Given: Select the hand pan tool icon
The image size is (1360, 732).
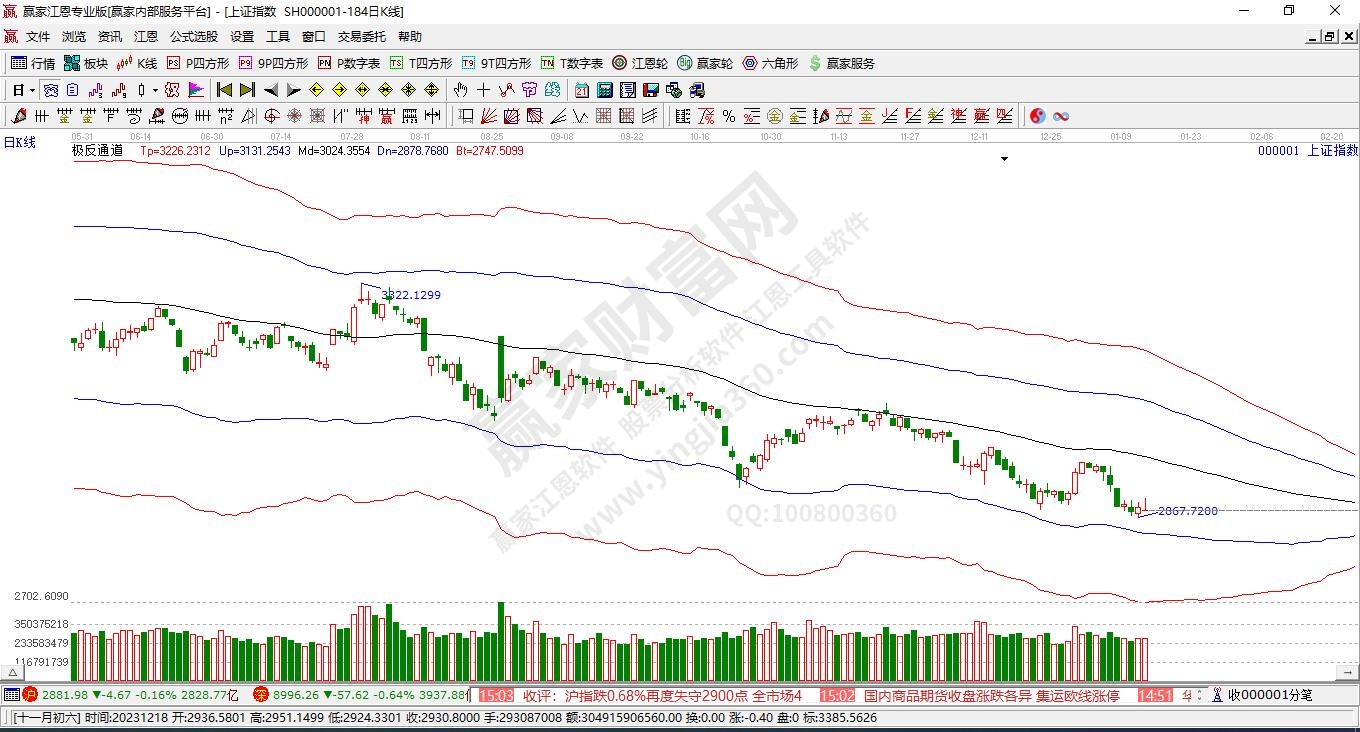Looking at the screenshot, I should coord(461,90).
